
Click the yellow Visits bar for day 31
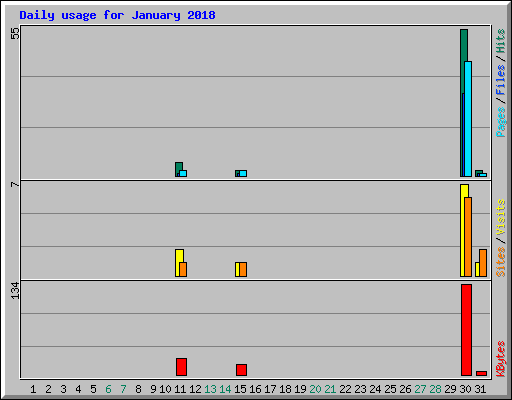[477, 269]
